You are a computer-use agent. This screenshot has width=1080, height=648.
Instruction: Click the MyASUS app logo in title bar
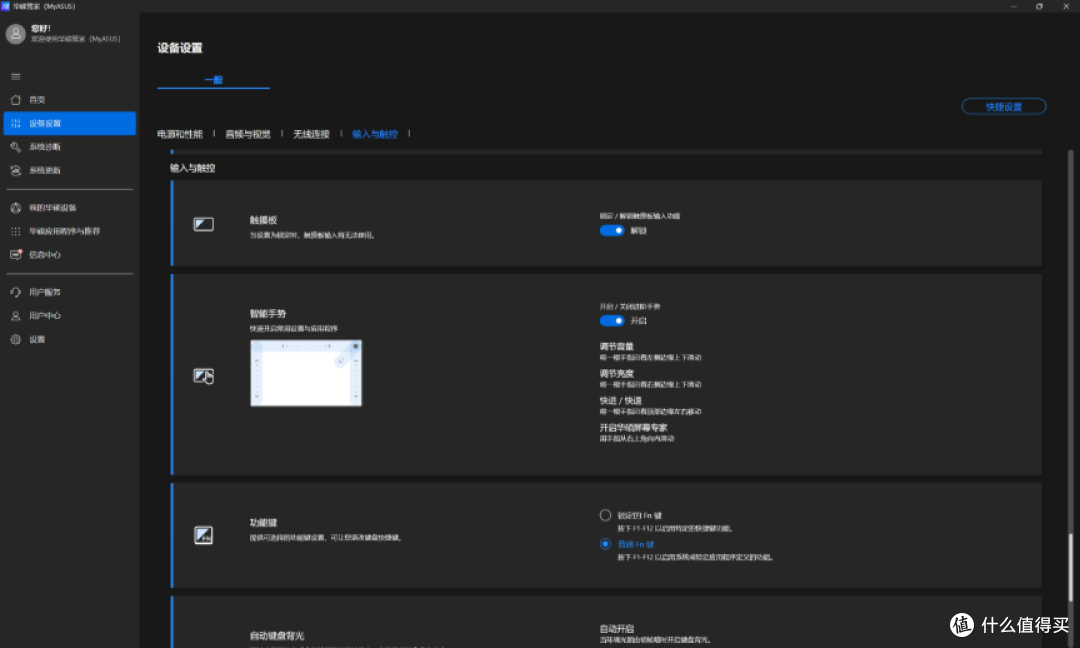tap(6, 6)
